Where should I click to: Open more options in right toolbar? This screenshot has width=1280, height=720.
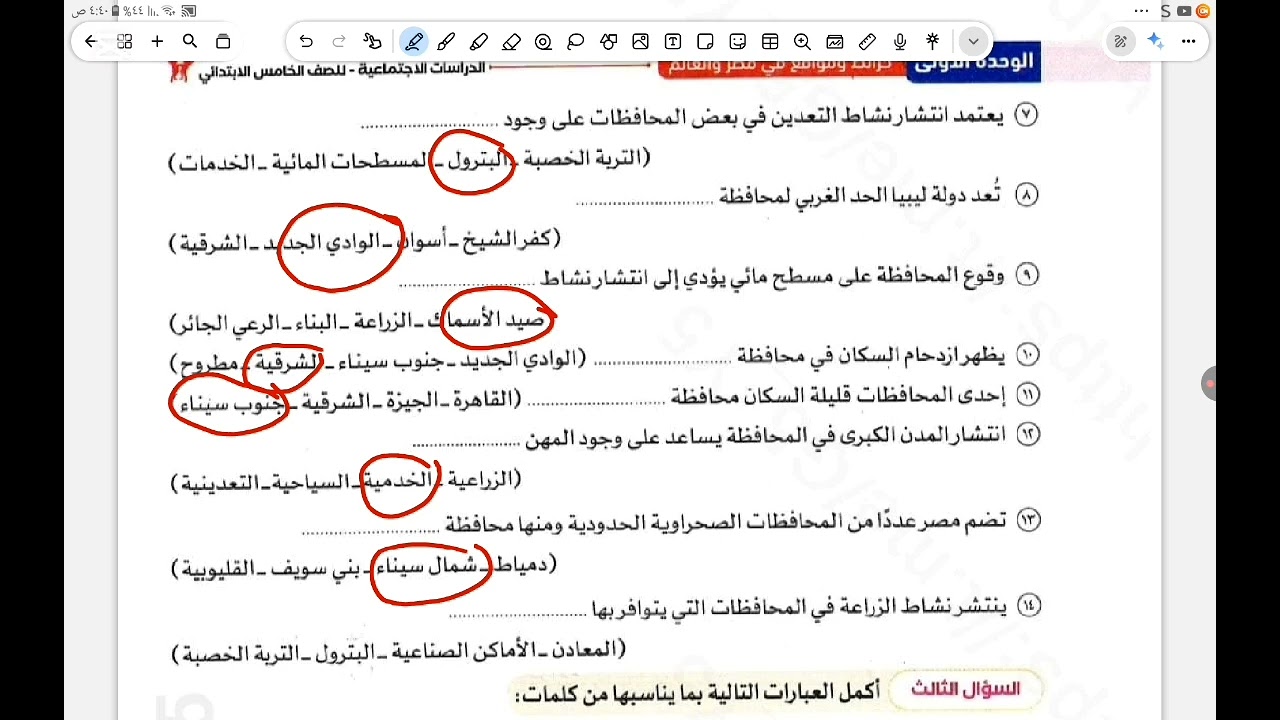(1188, 42)
